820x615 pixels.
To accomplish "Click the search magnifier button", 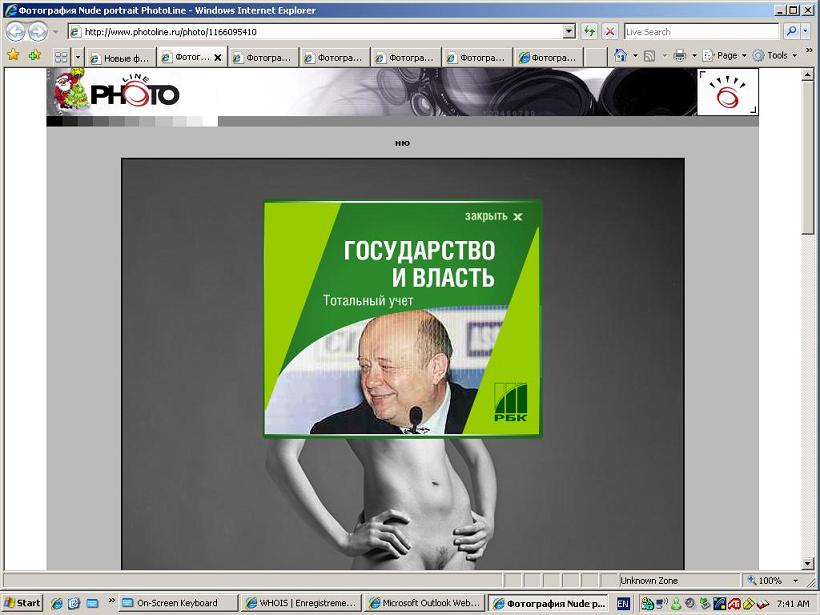I will [x=790, y=32].
